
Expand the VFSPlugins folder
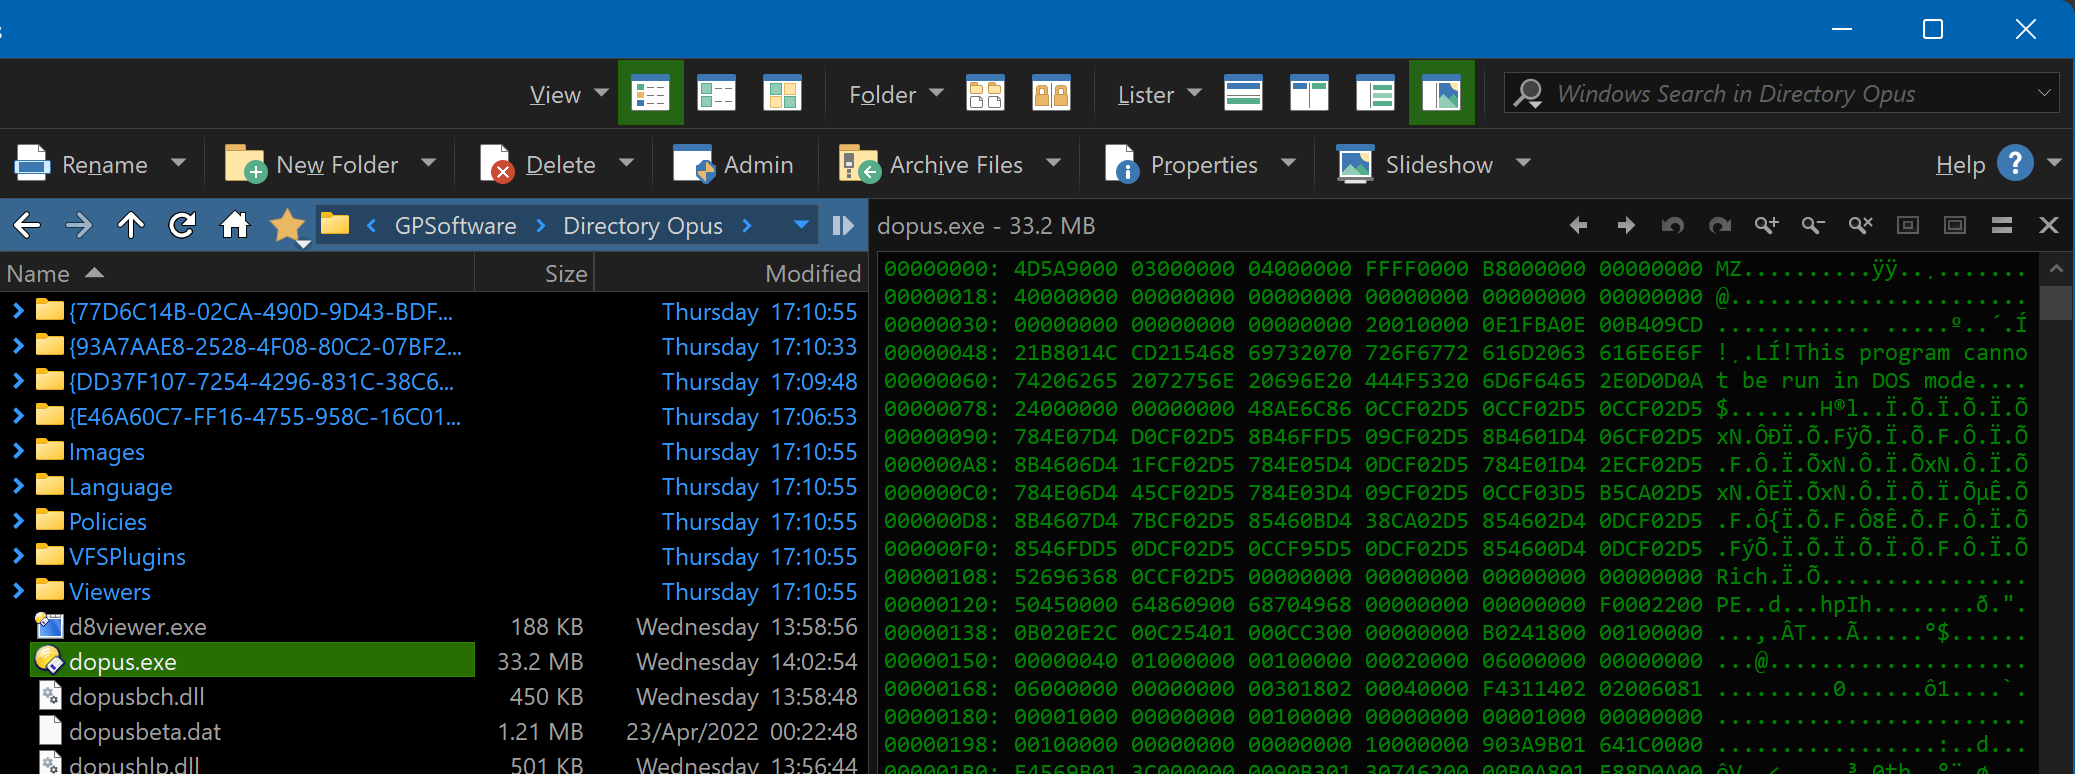[x=18, y=556]
